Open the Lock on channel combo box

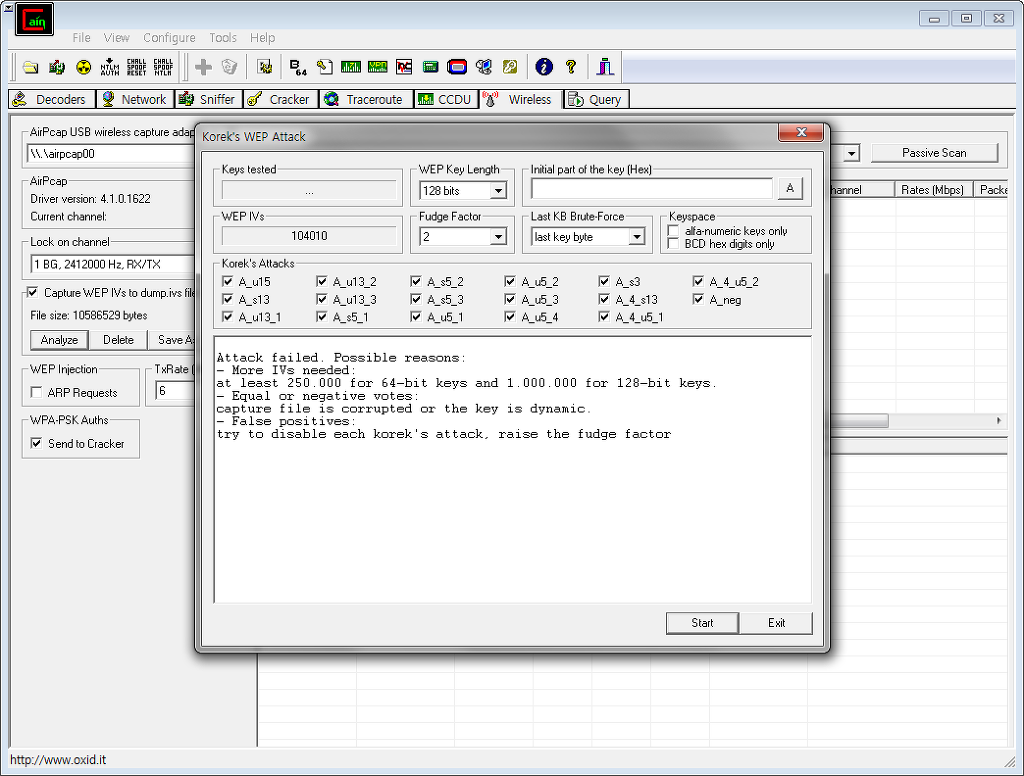pyautogui.click(x=113, y=264)
